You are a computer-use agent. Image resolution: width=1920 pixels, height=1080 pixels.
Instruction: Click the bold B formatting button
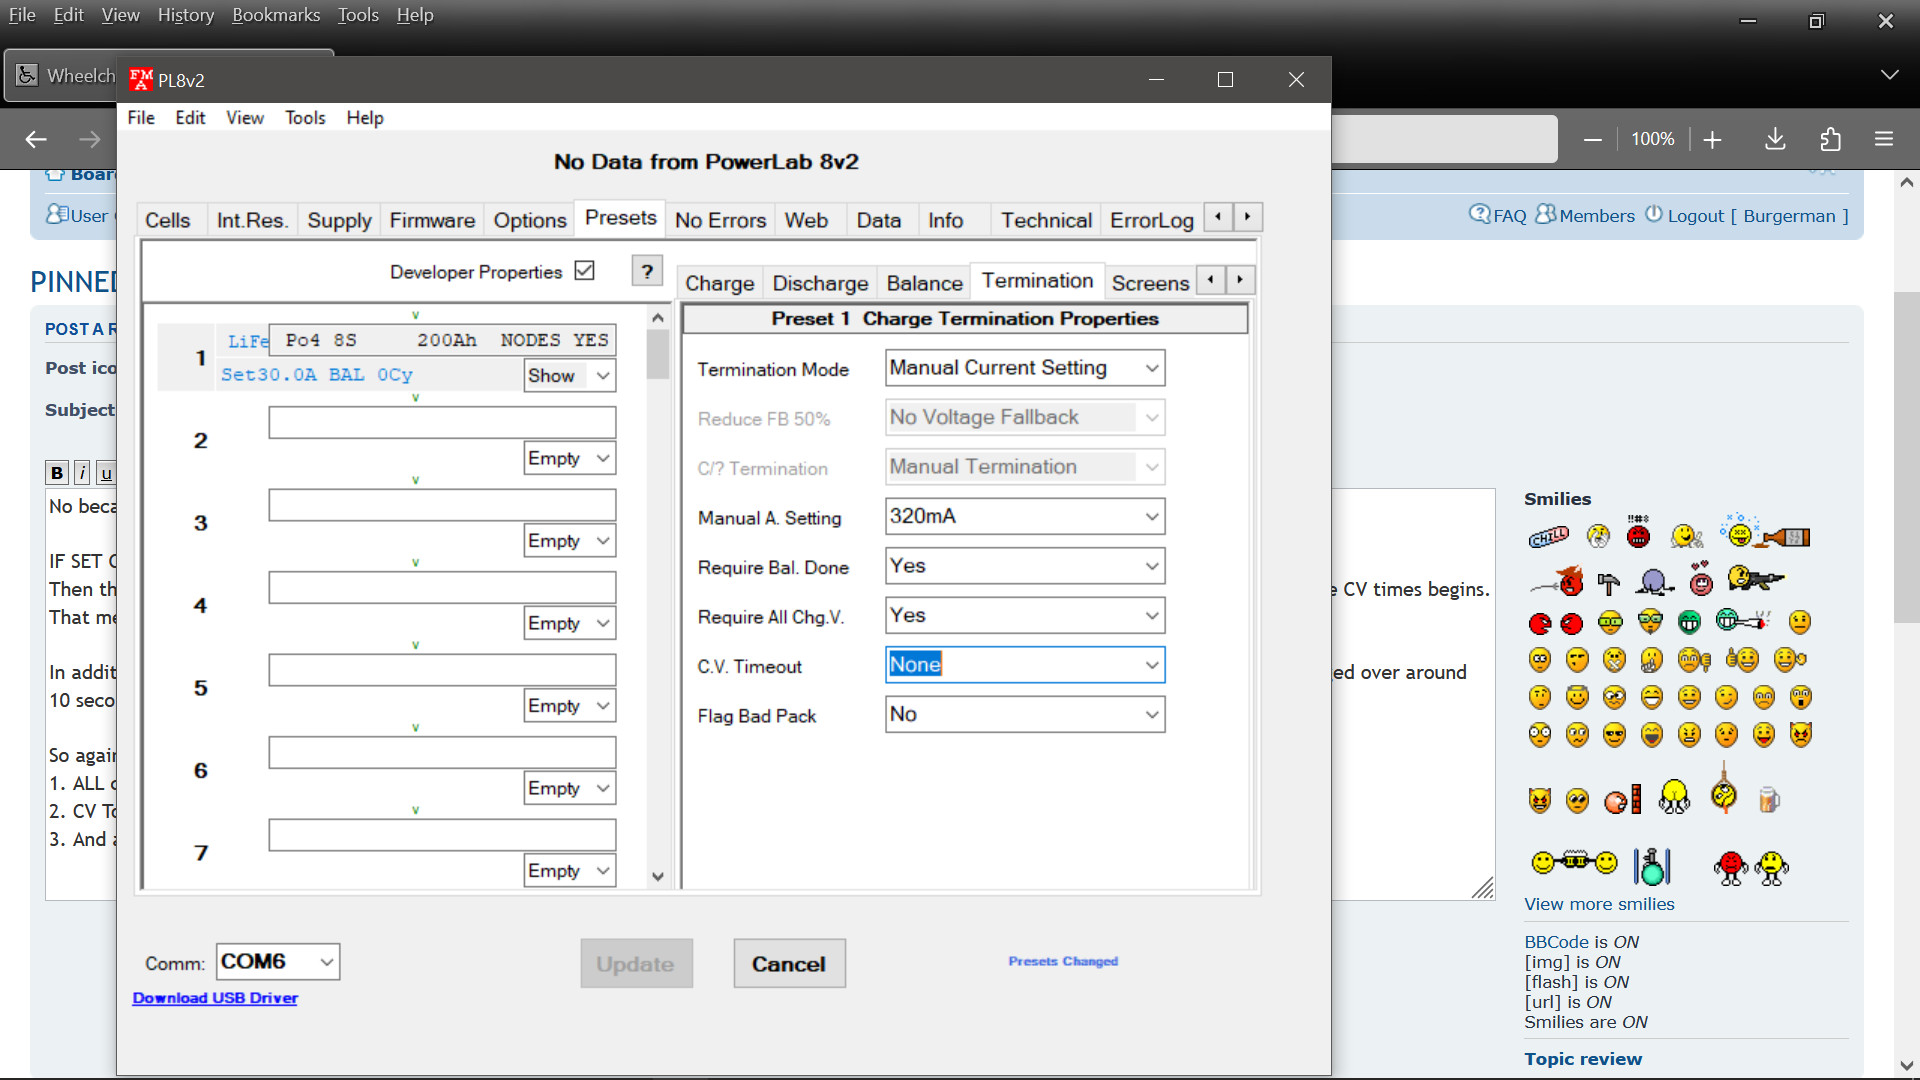tap(57, 473)
